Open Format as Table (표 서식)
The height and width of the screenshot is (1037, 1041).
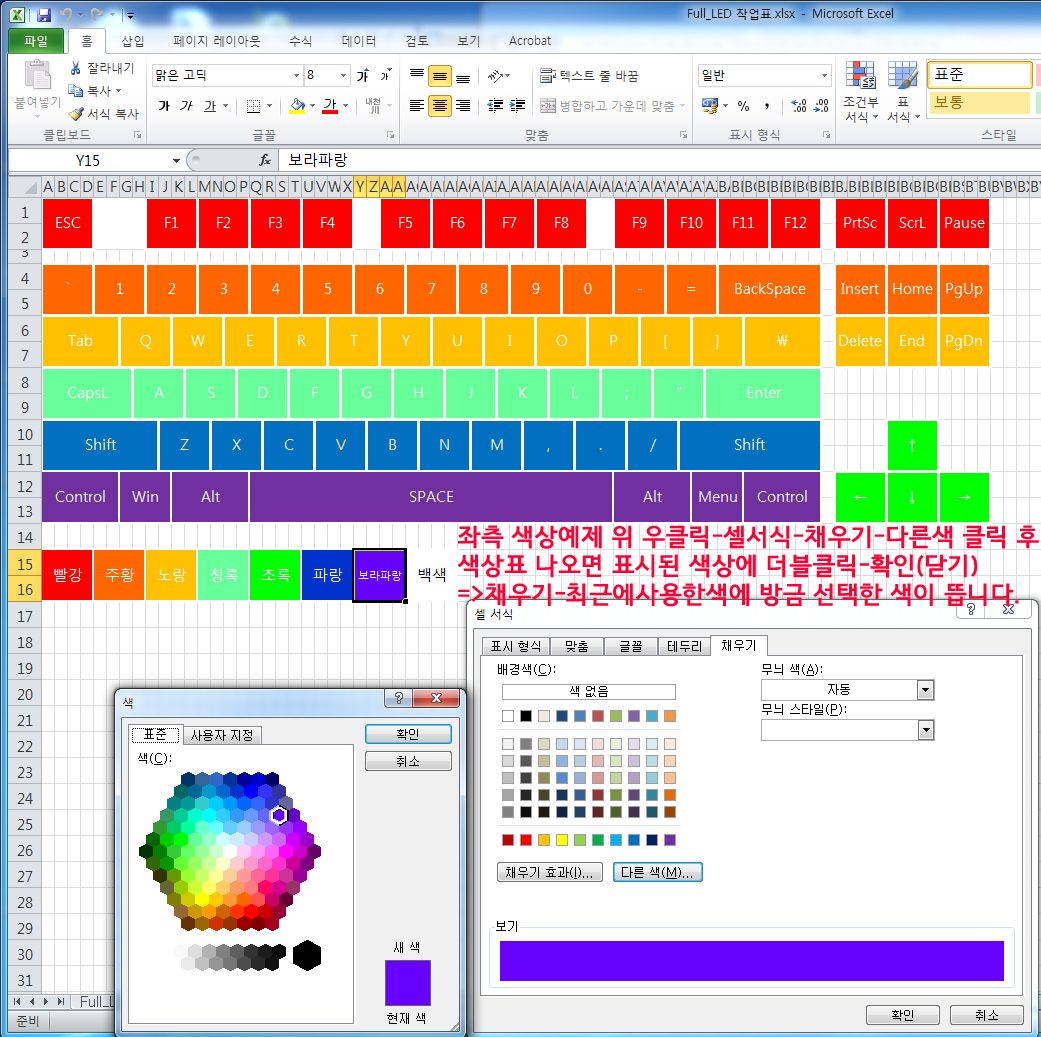[903, 92]
